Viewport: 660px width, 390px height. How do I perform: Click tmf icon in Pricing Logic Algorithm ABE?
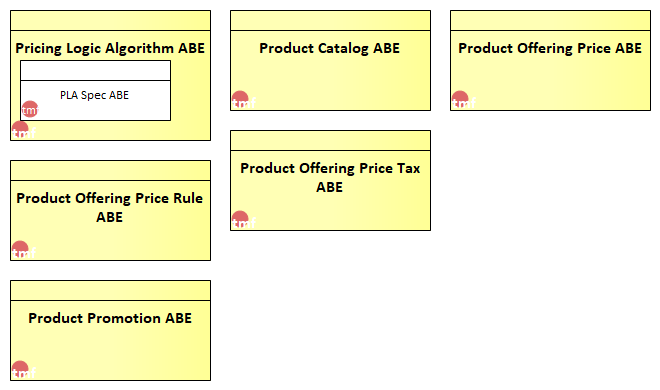point(23,130)
